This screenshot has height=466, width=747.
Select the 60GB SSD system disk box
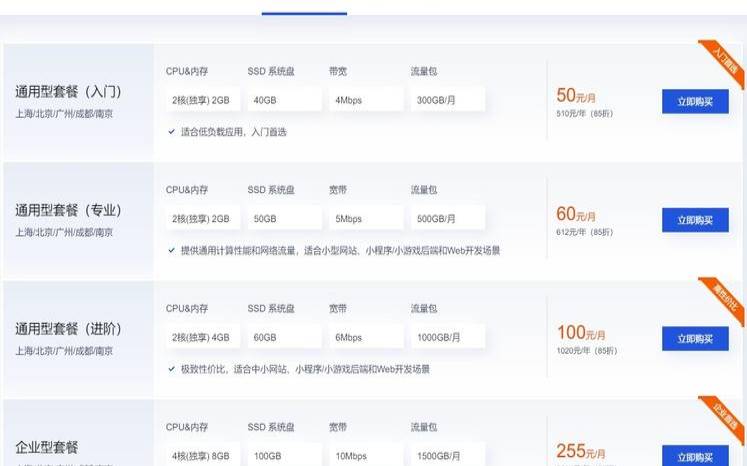click(284, 337)
